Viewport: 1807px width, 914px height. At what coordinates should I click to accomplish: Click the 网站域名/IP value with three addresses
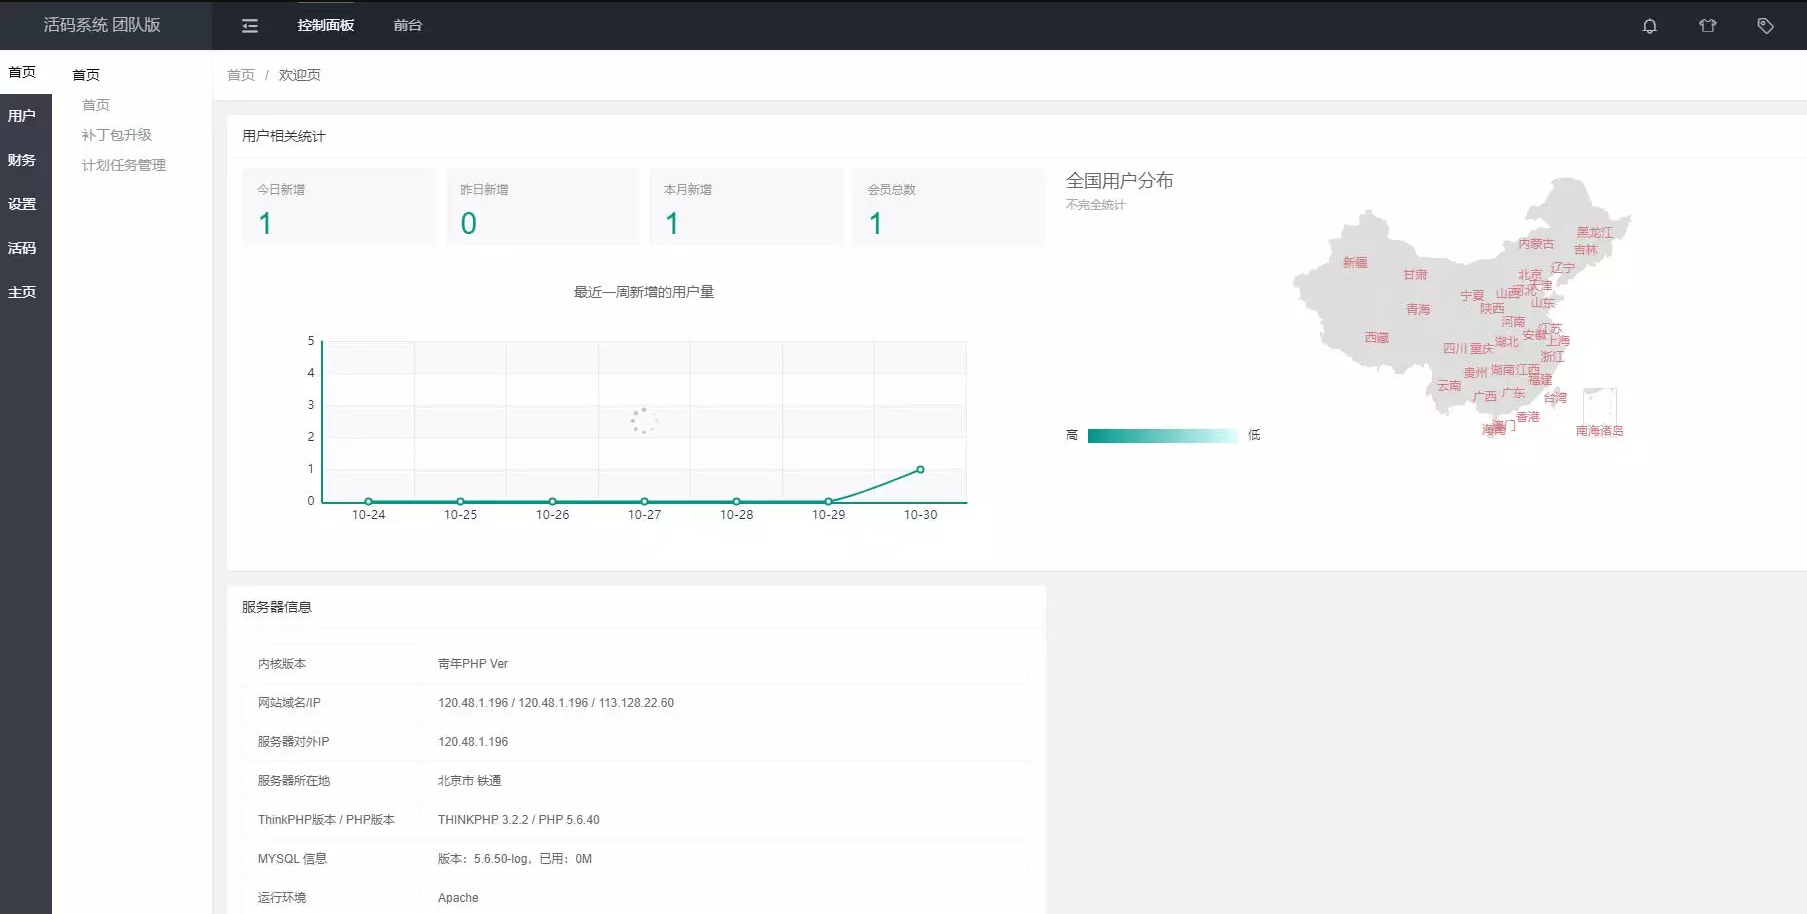pos(556,703)
